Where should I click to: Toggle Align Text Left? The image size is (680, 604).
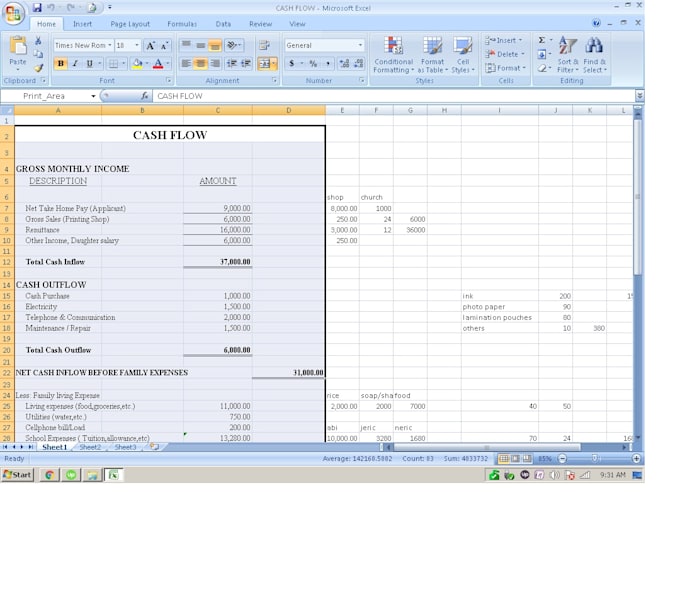coord(186,64)
